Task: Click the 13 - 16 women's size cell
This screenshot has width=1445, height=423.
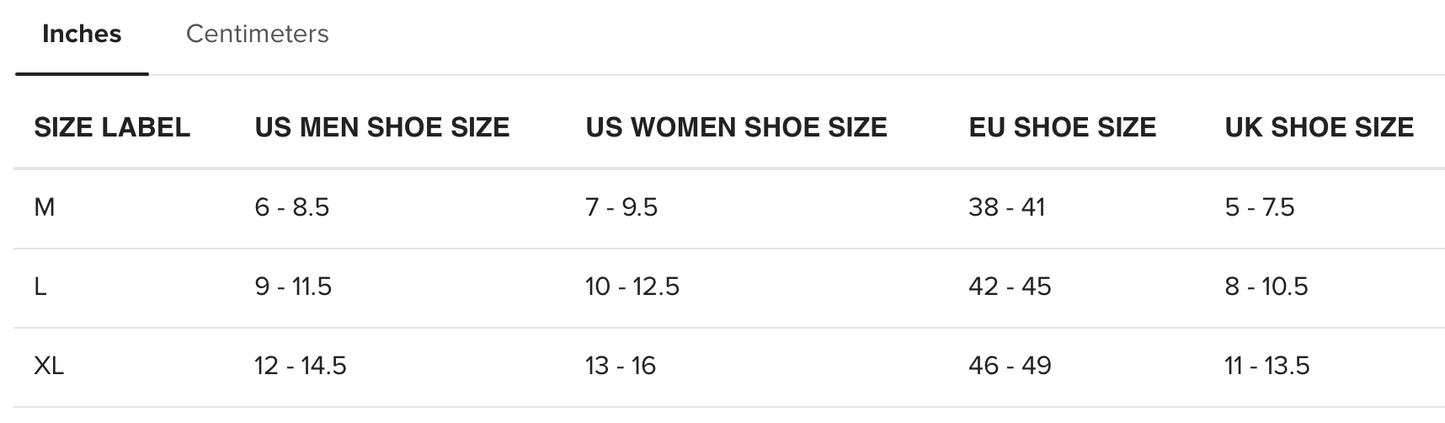Action: (620, 366)
